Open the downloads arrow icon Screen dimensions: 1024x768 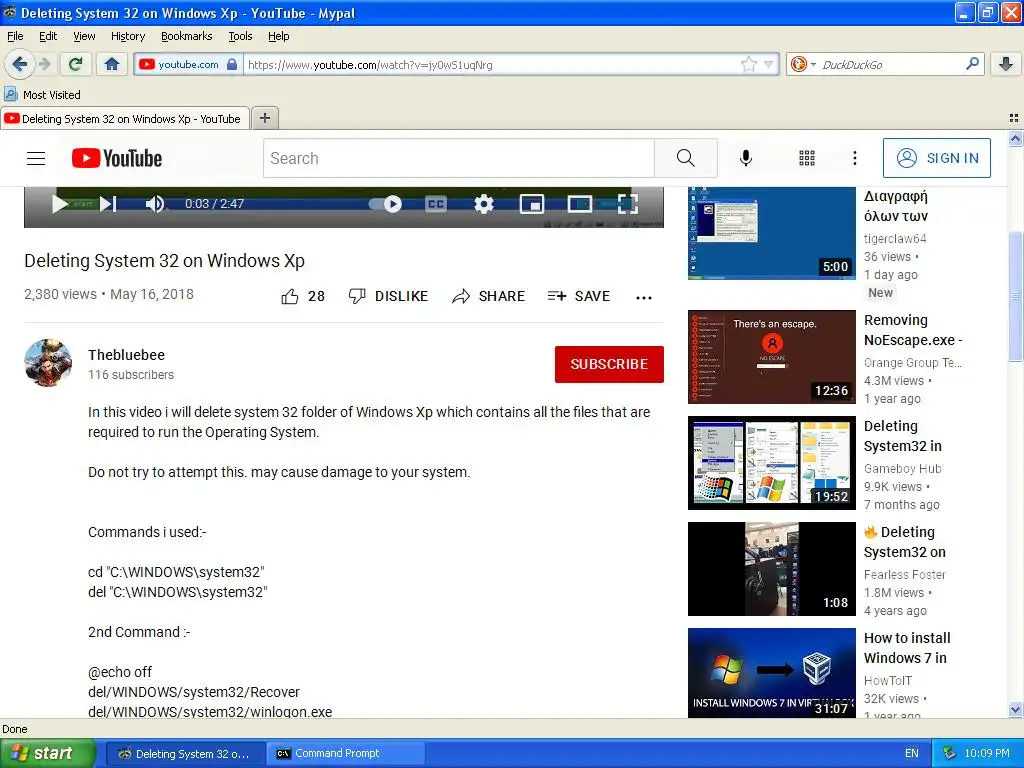1006,64
